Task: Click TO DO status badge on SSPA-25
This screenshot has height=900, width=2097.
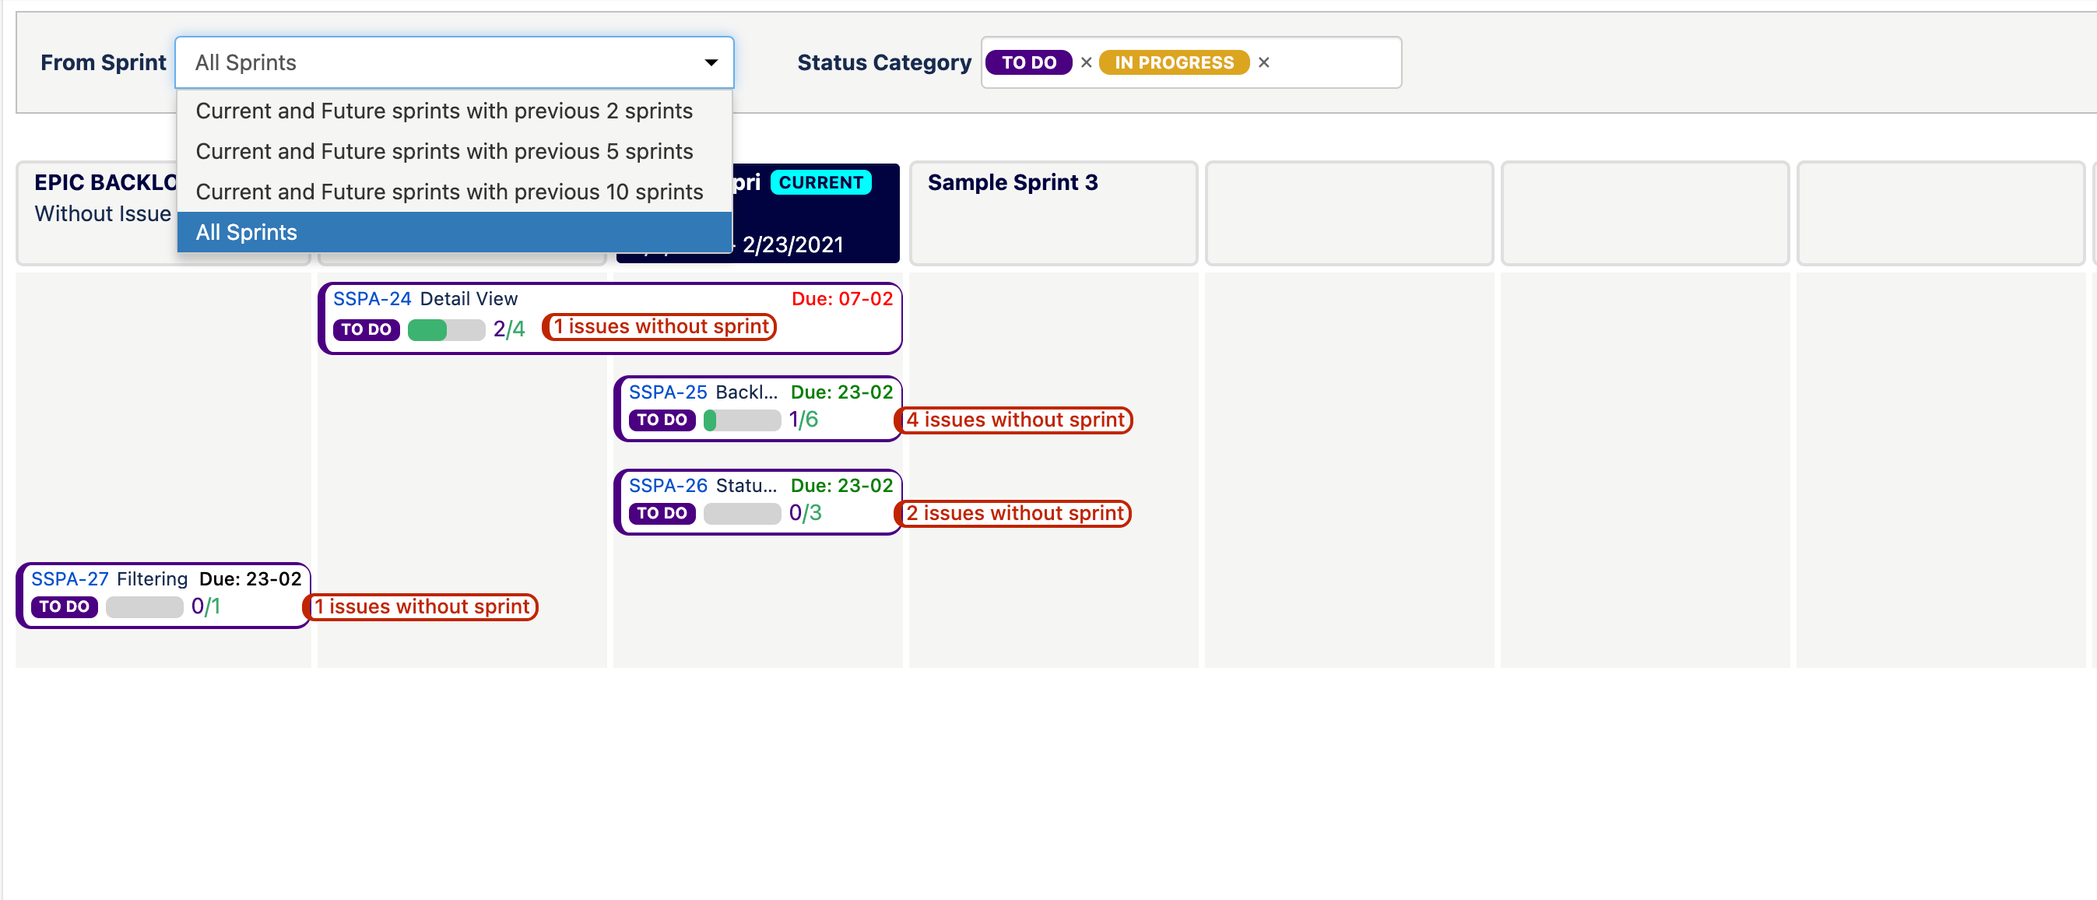Action: [x=662, y=420]
